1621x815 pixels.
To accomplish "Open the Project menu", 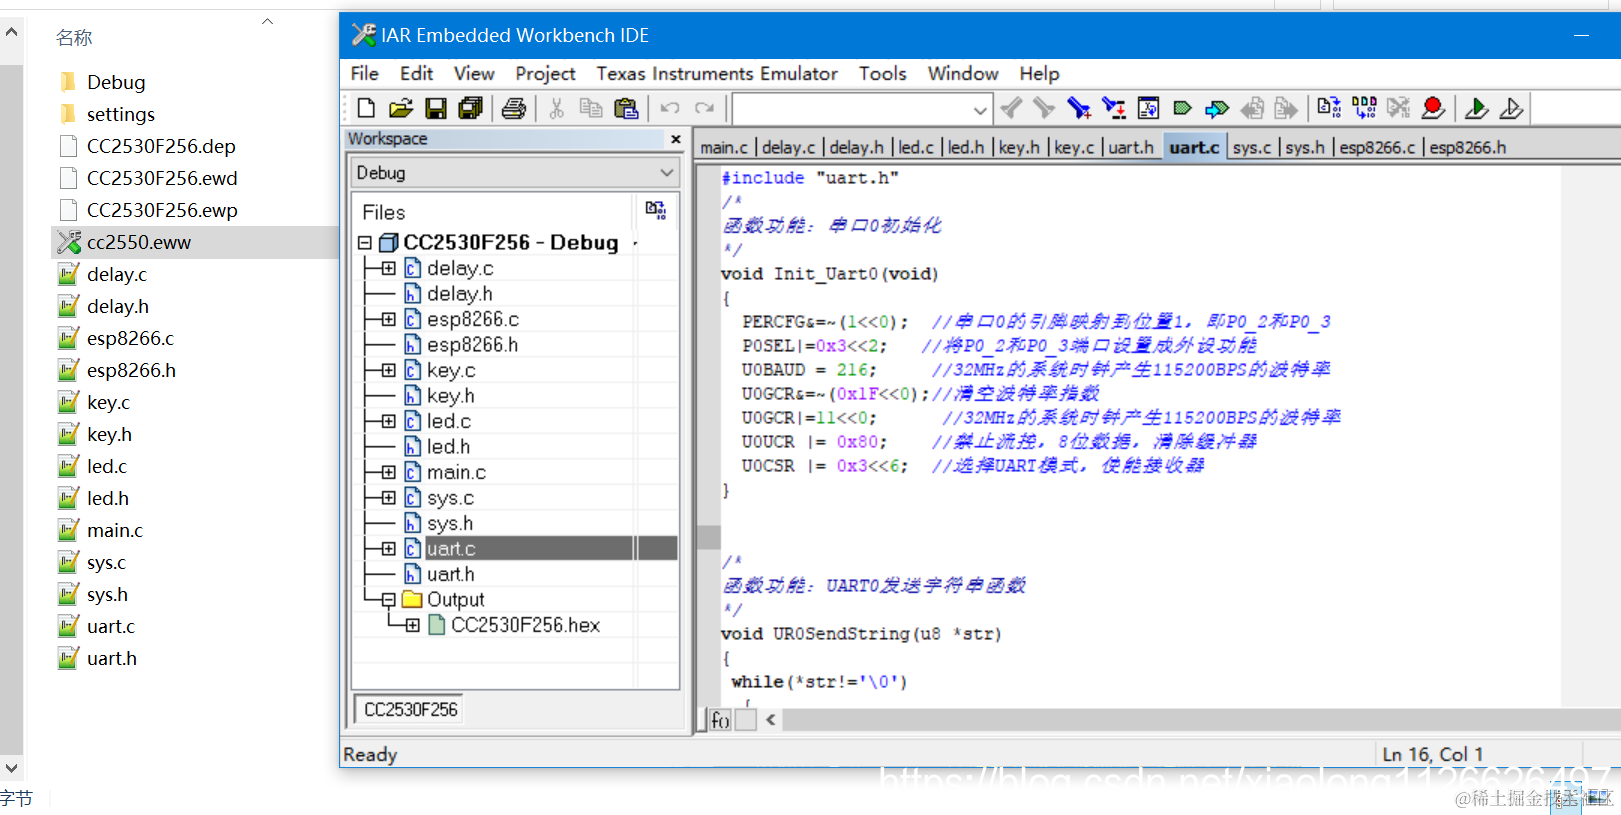I will pyautogui.click(x=545, y=73).
